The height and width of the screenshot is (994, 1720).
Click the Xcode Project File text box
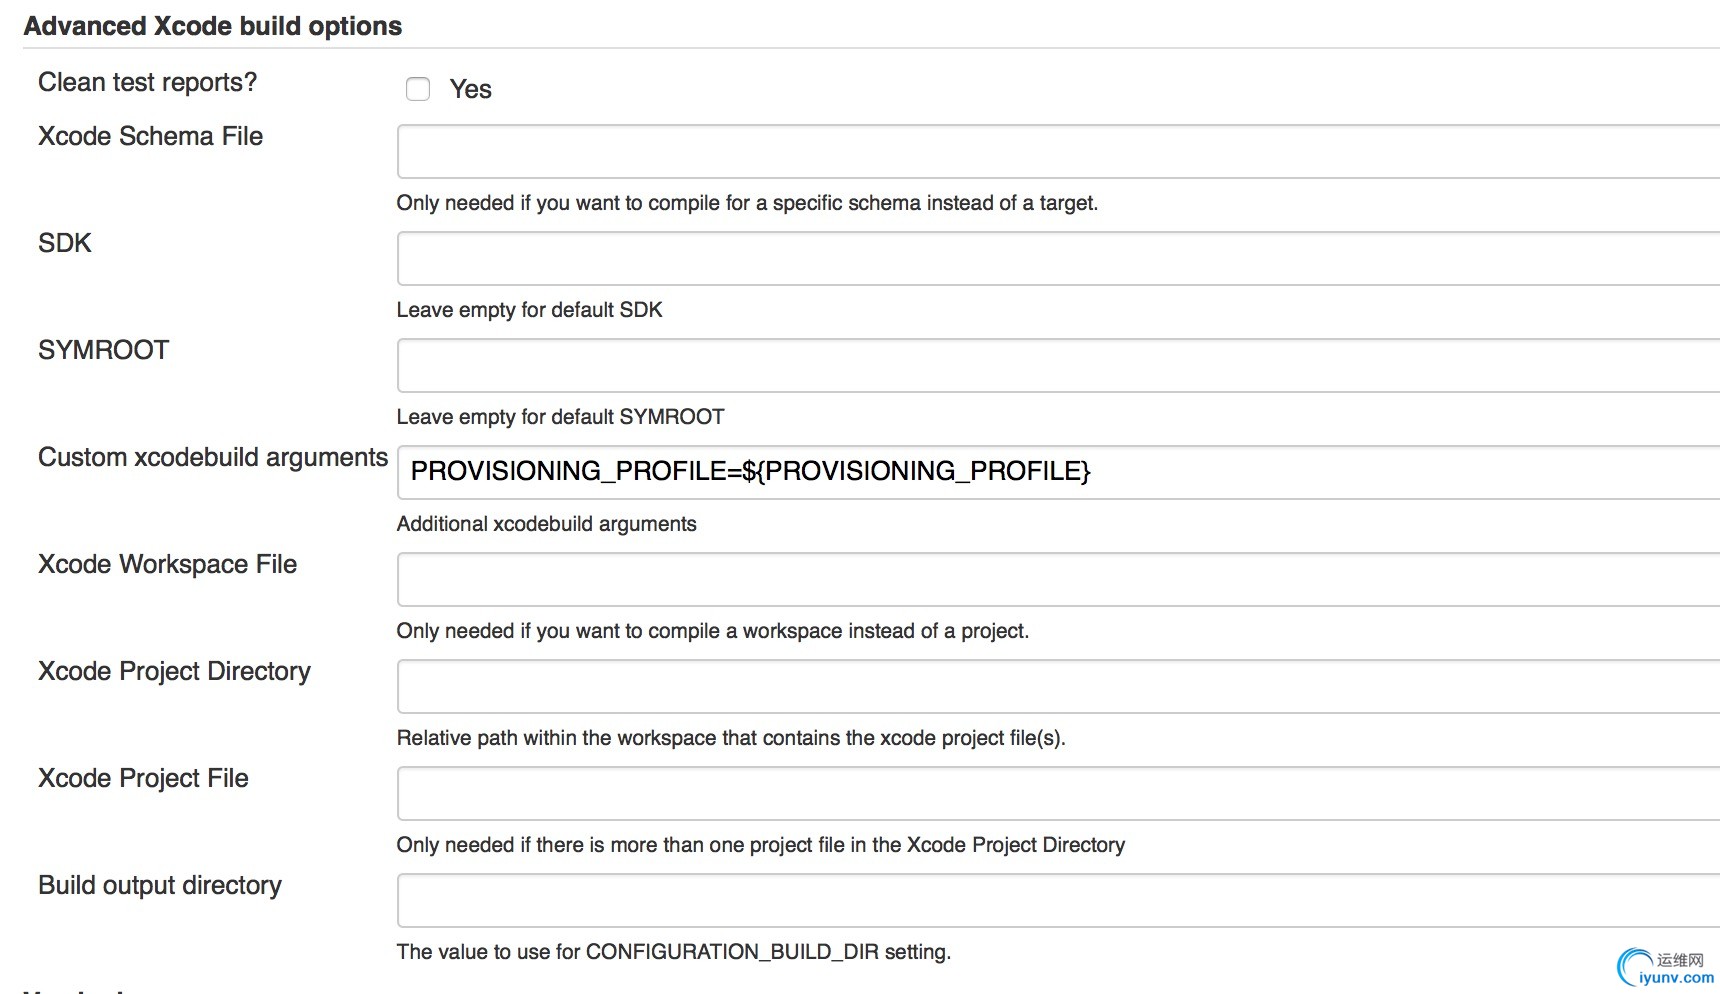[x=1058, y=794]
